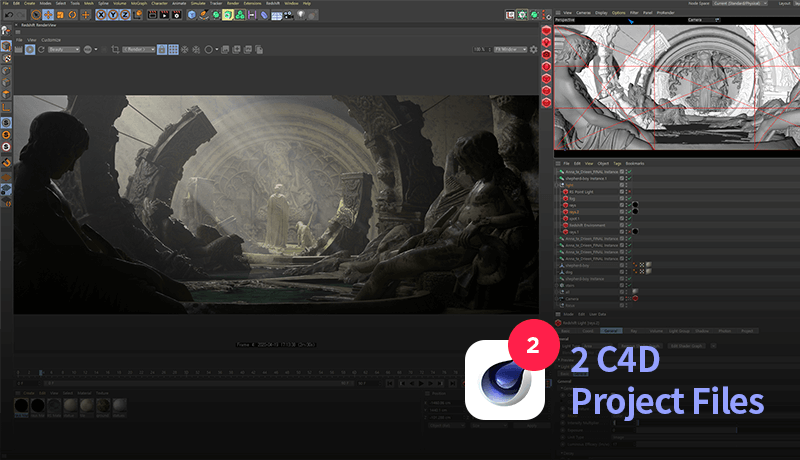Click the Render to Picture Viewer clapperboard
The height and width of the screenshot is (460, 800).
(x=164, y=15)
